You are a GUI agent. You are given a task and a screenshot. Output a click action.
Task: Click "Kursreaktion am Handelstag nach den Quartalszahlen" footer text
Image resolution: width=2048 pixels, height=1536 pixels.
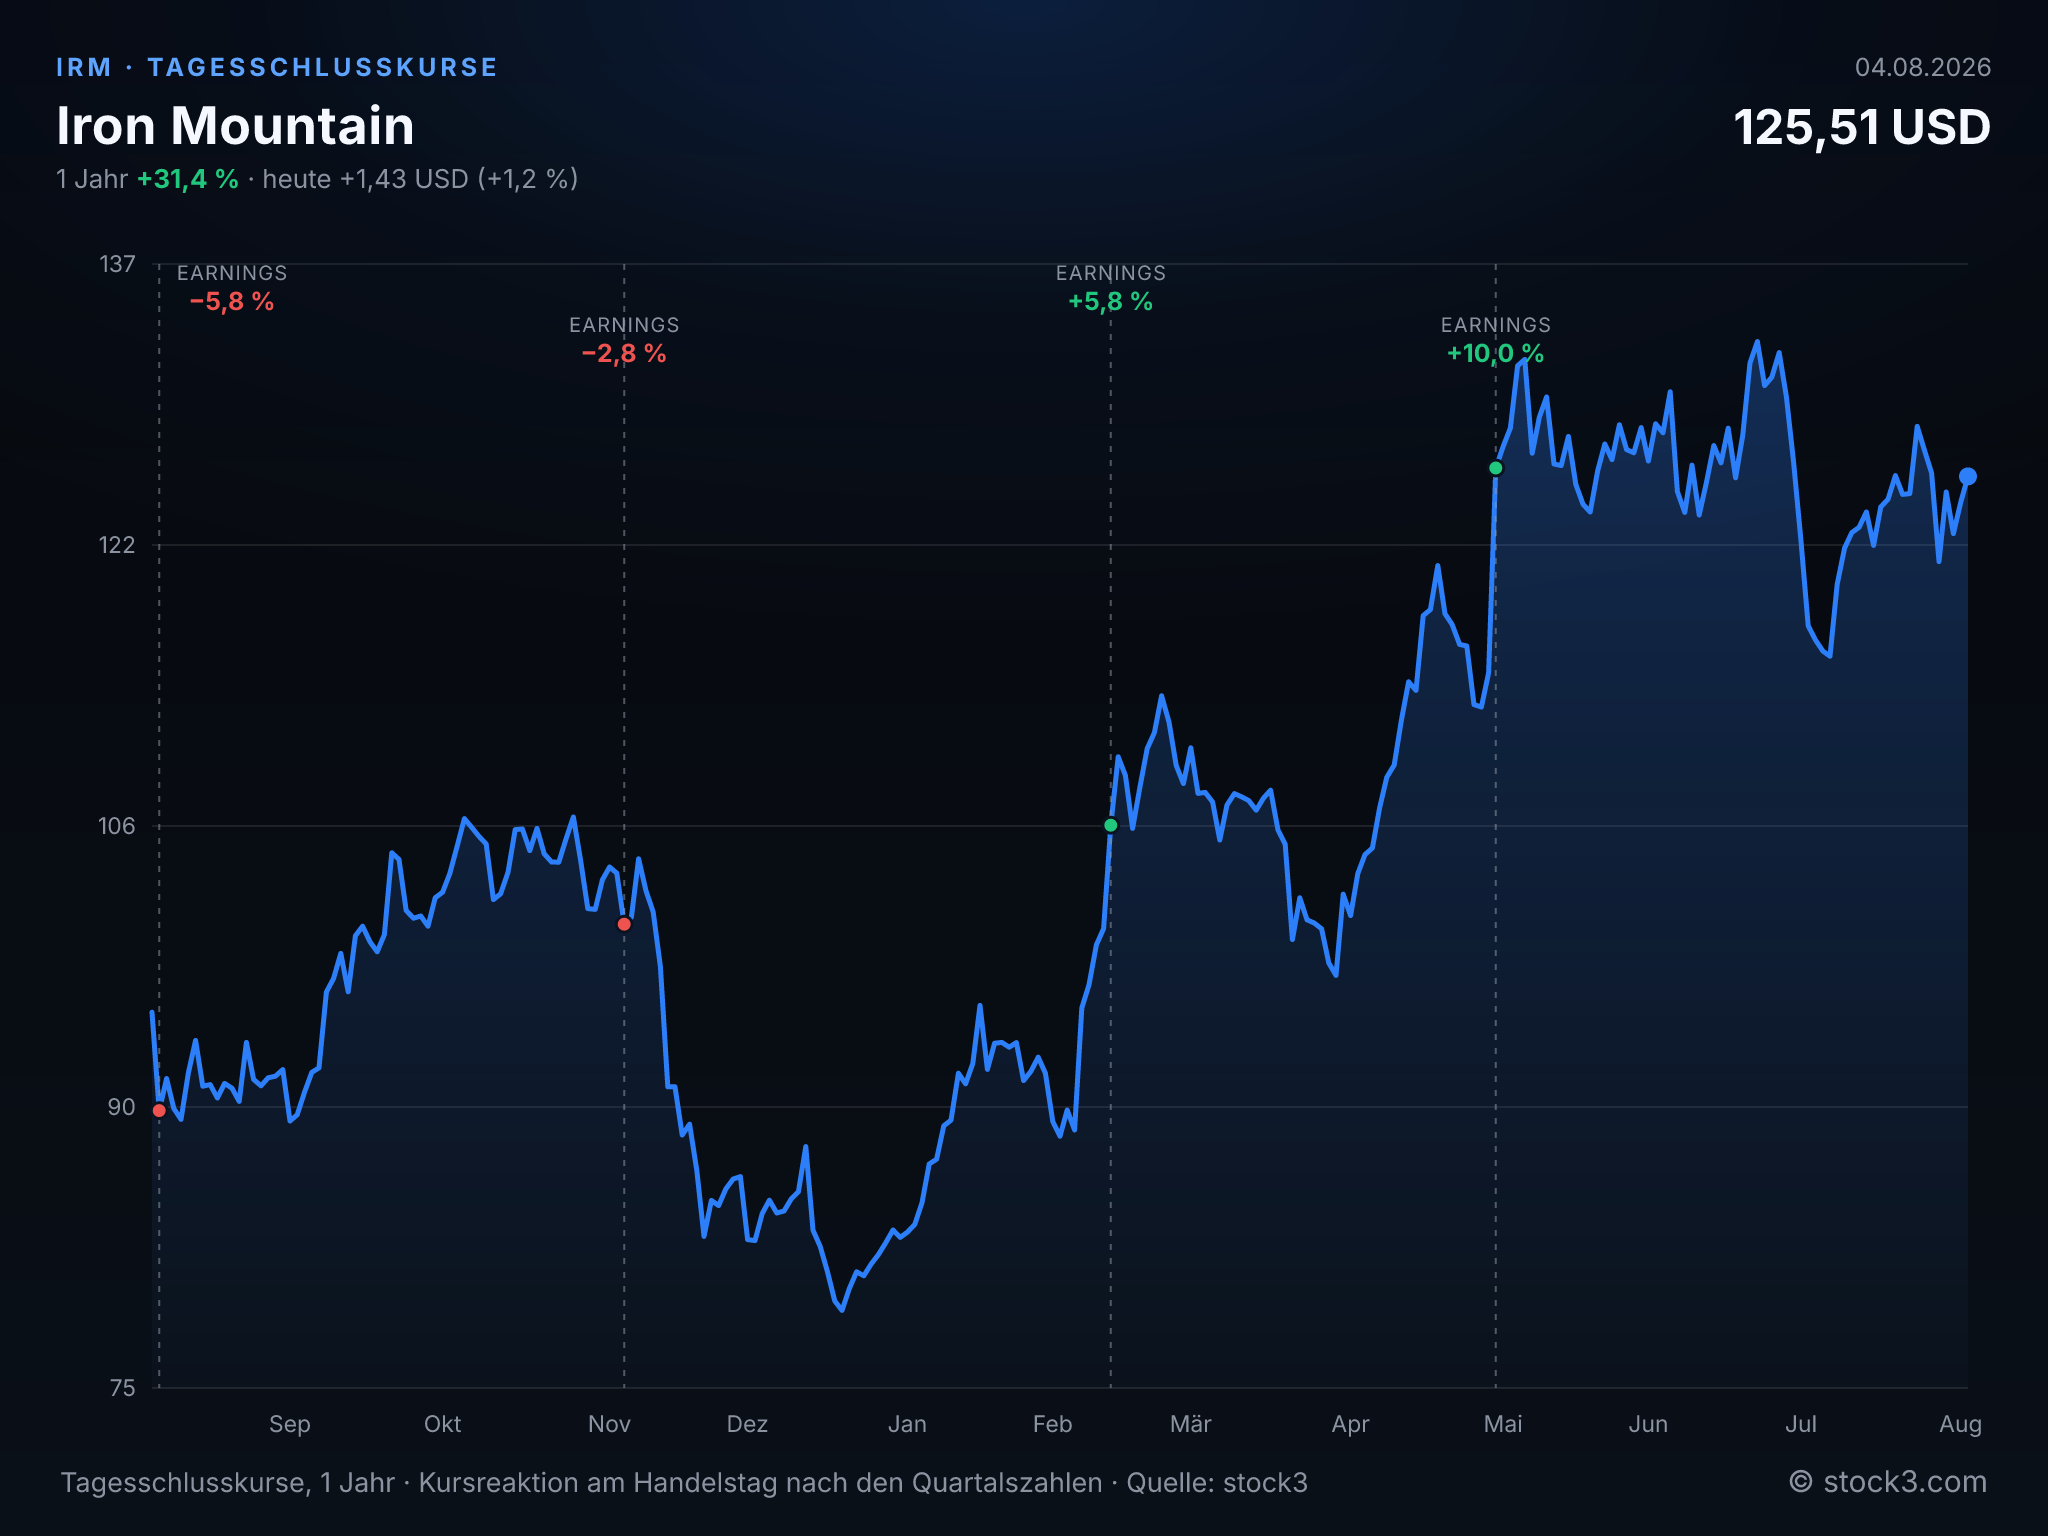click(760, 1482)
